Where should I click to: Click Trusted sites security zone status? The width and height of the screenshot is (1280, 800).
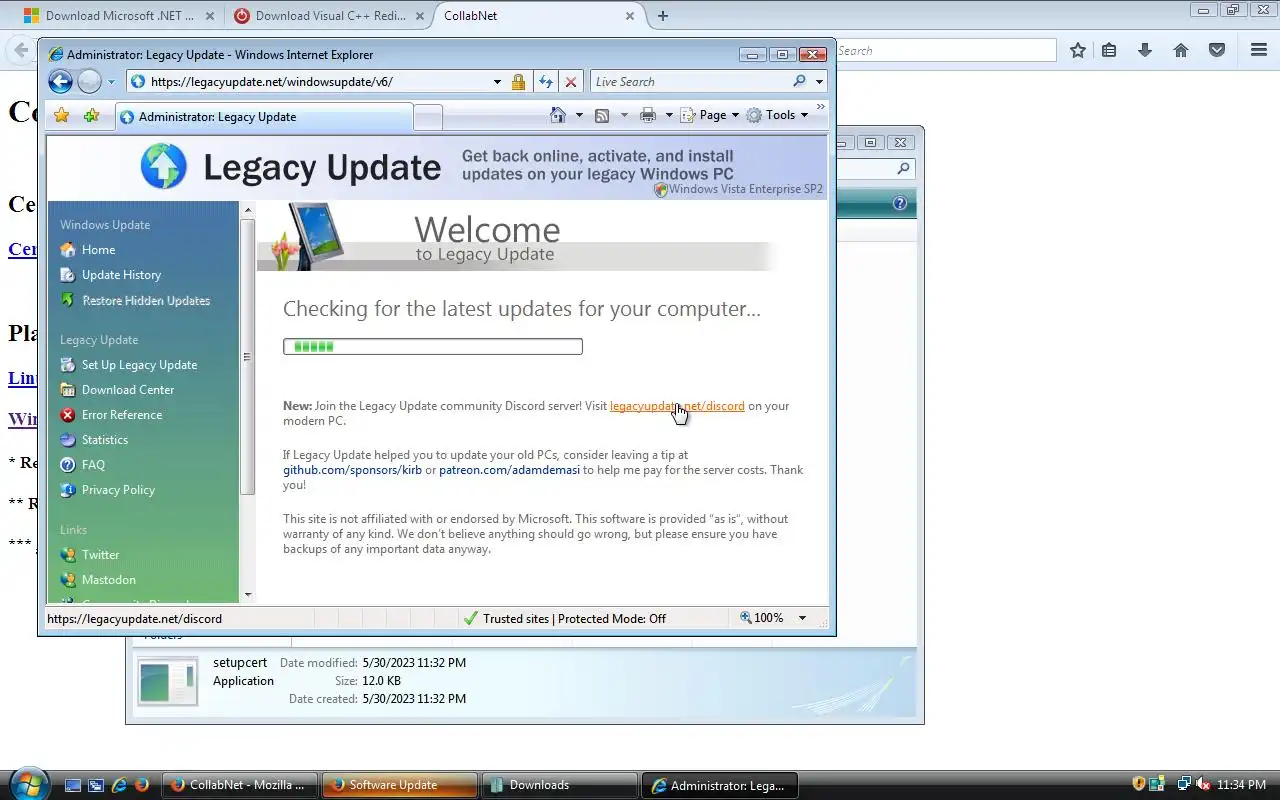point(564,619)
